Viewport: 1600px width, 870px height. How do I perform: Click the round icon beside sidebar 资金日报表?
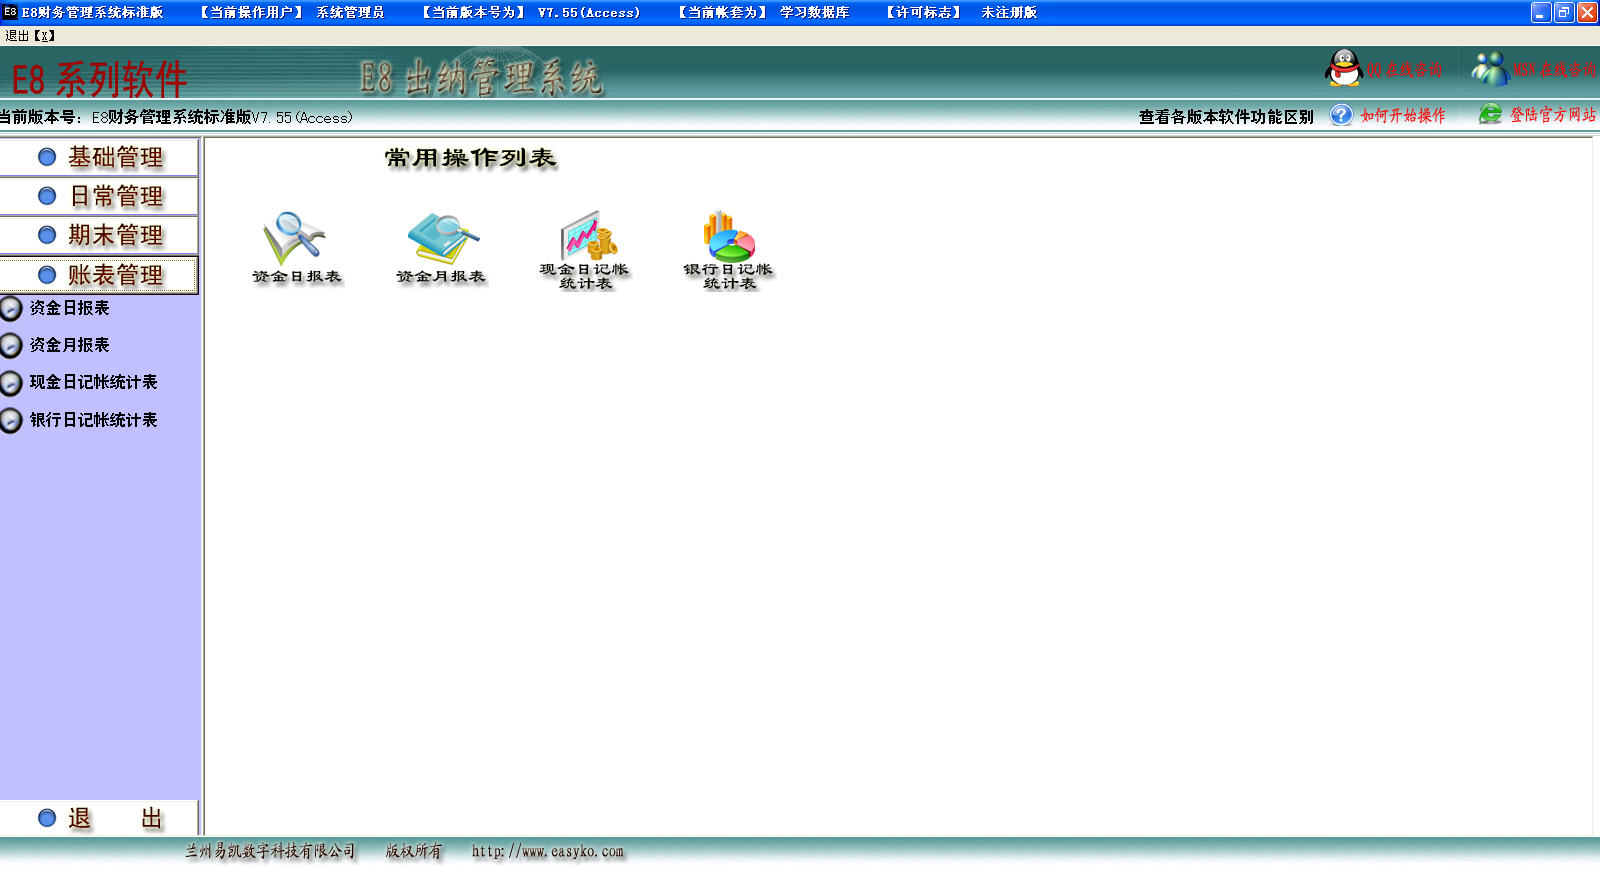tap(11, 308)
